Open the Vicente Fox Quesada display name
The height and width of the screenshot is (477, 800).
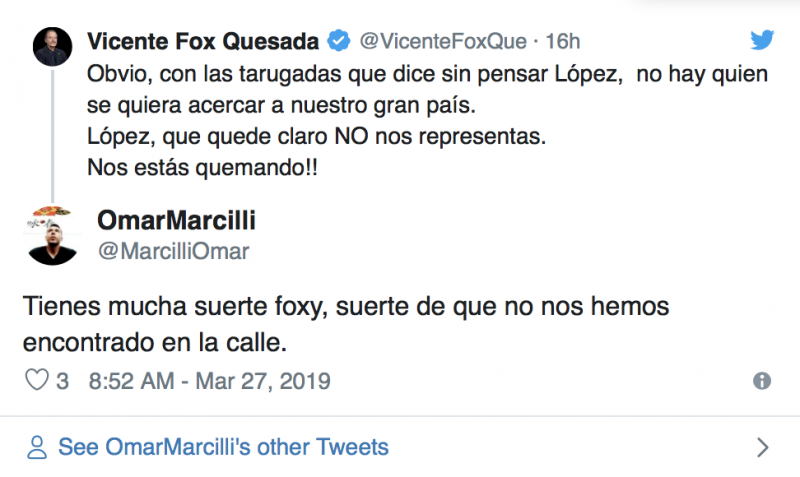[203, 41]
